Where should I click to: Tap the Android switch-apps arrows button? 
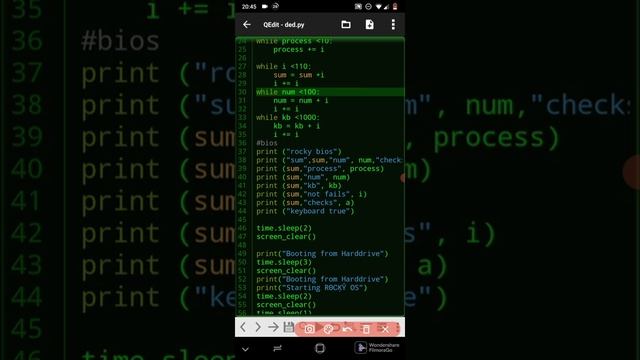pyautogui.click(x=277, y=348)
